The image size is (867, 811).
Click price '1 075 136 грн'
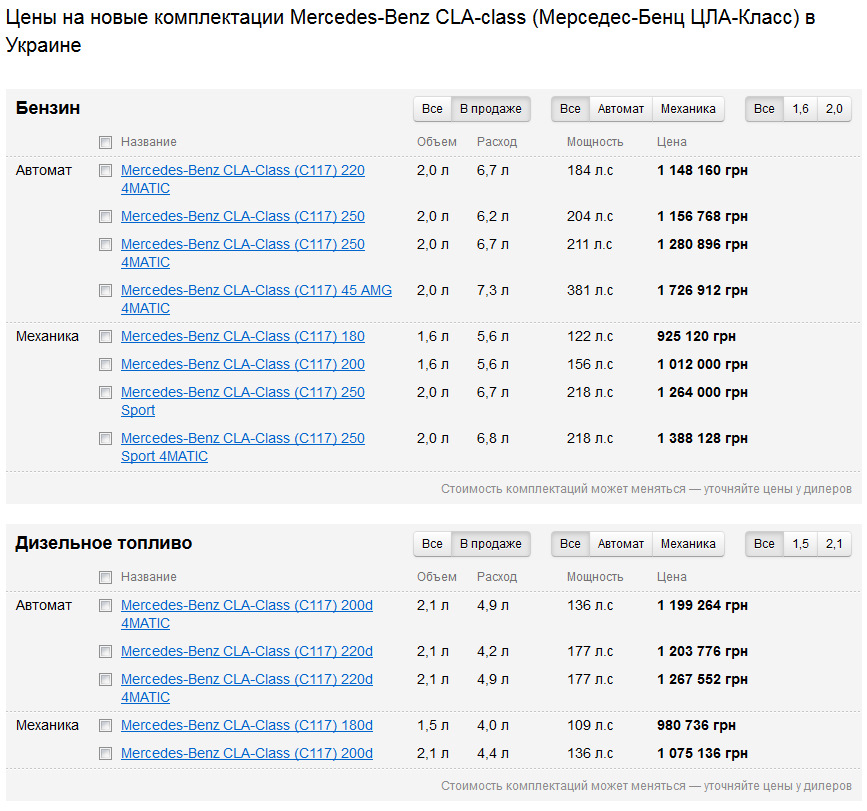coord(702,754)
